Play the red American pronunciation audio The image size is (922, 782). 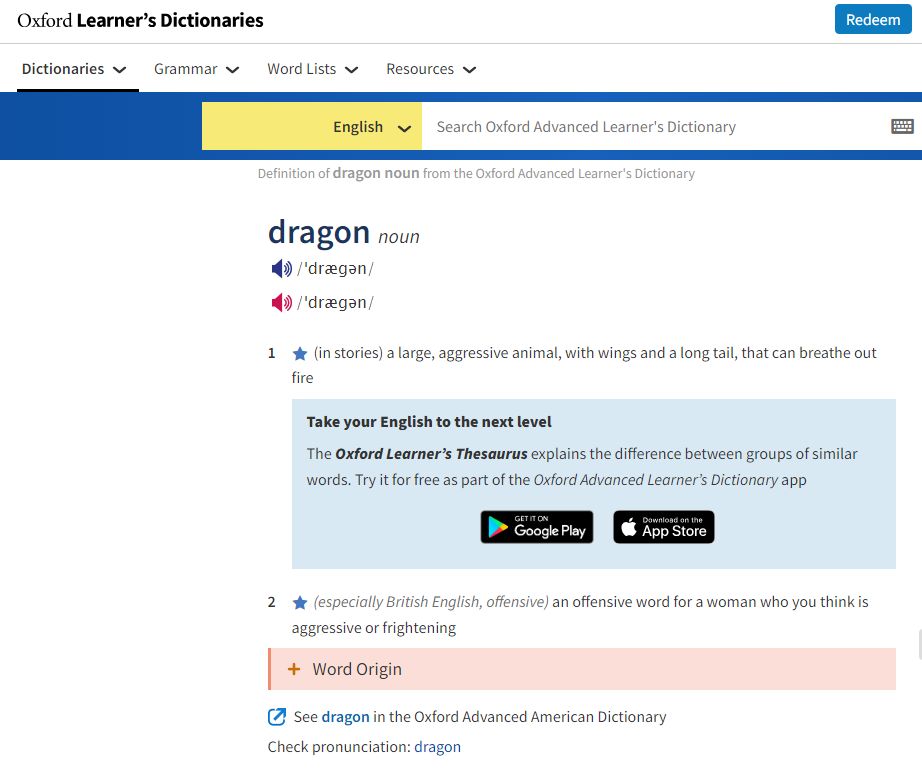[281, 303]
